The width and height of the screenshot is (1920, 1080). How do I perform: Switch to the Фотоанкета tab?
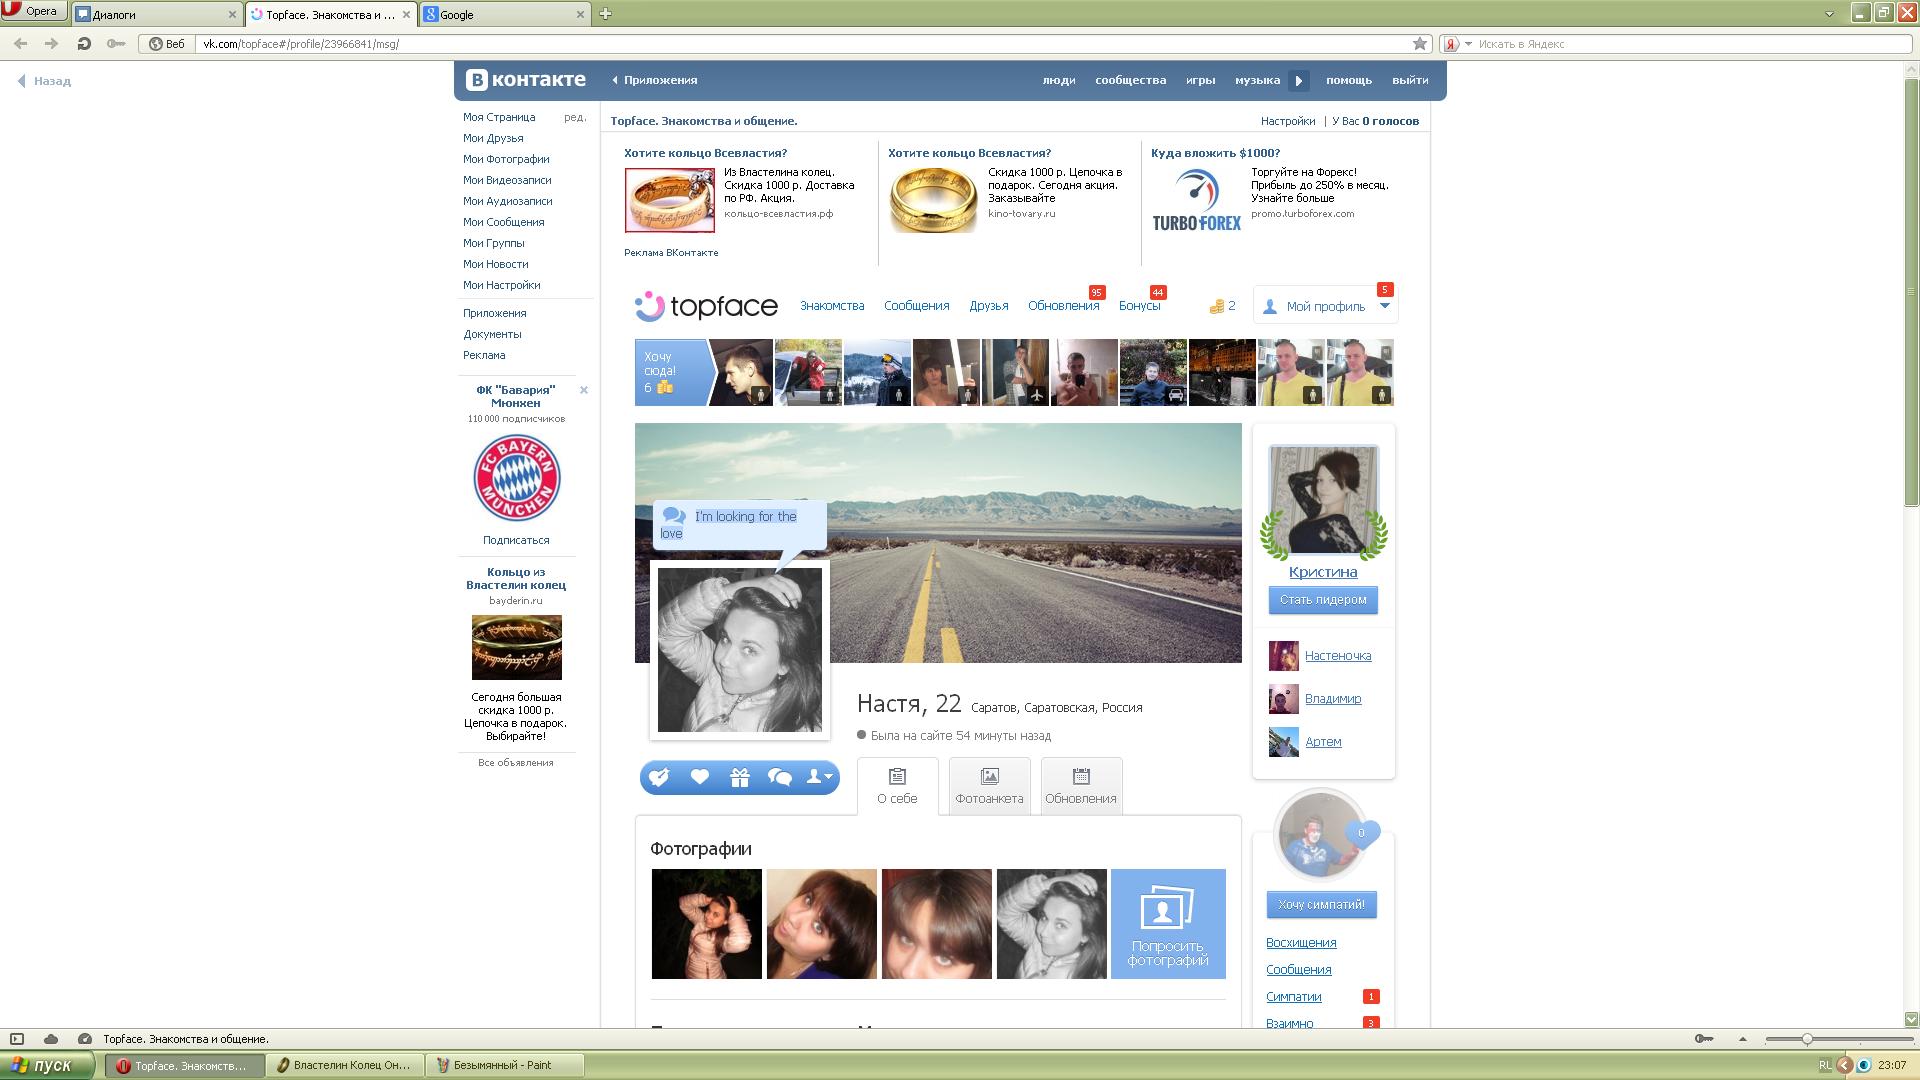click(989, 786)
